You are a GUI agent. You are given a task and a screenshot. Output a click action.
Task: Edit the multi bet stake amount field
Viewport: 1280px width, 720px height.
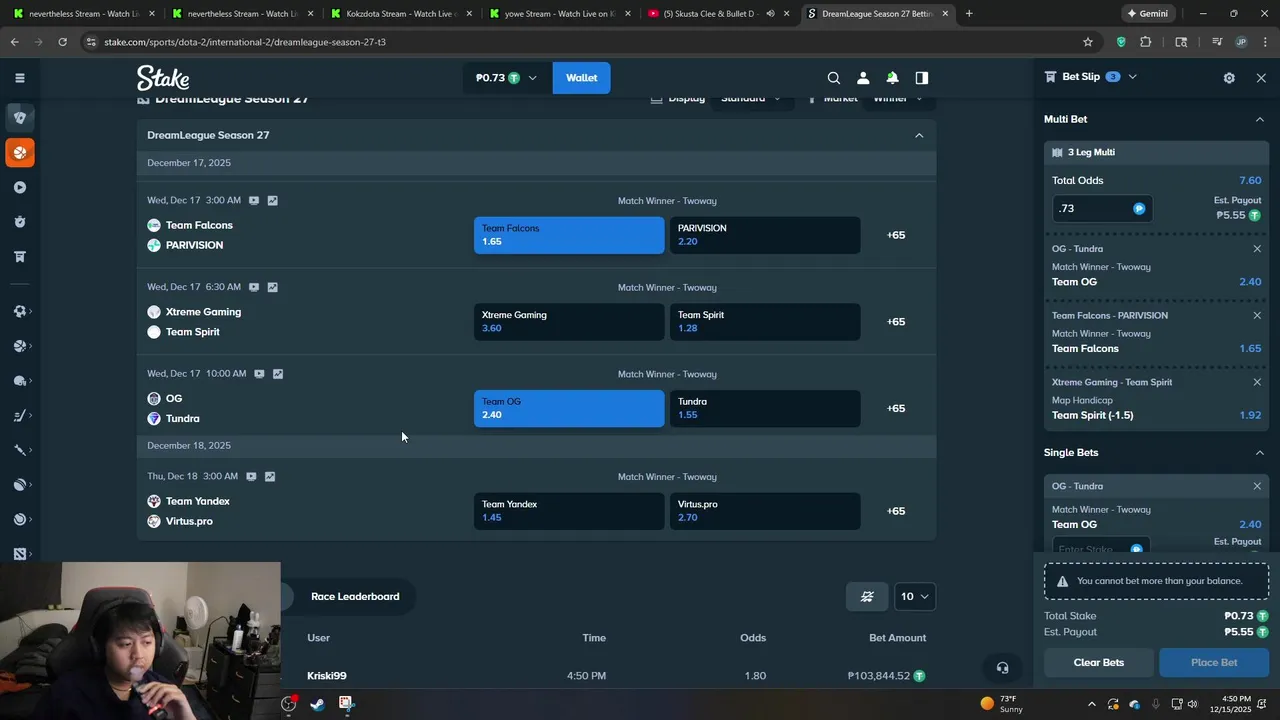1100,208
